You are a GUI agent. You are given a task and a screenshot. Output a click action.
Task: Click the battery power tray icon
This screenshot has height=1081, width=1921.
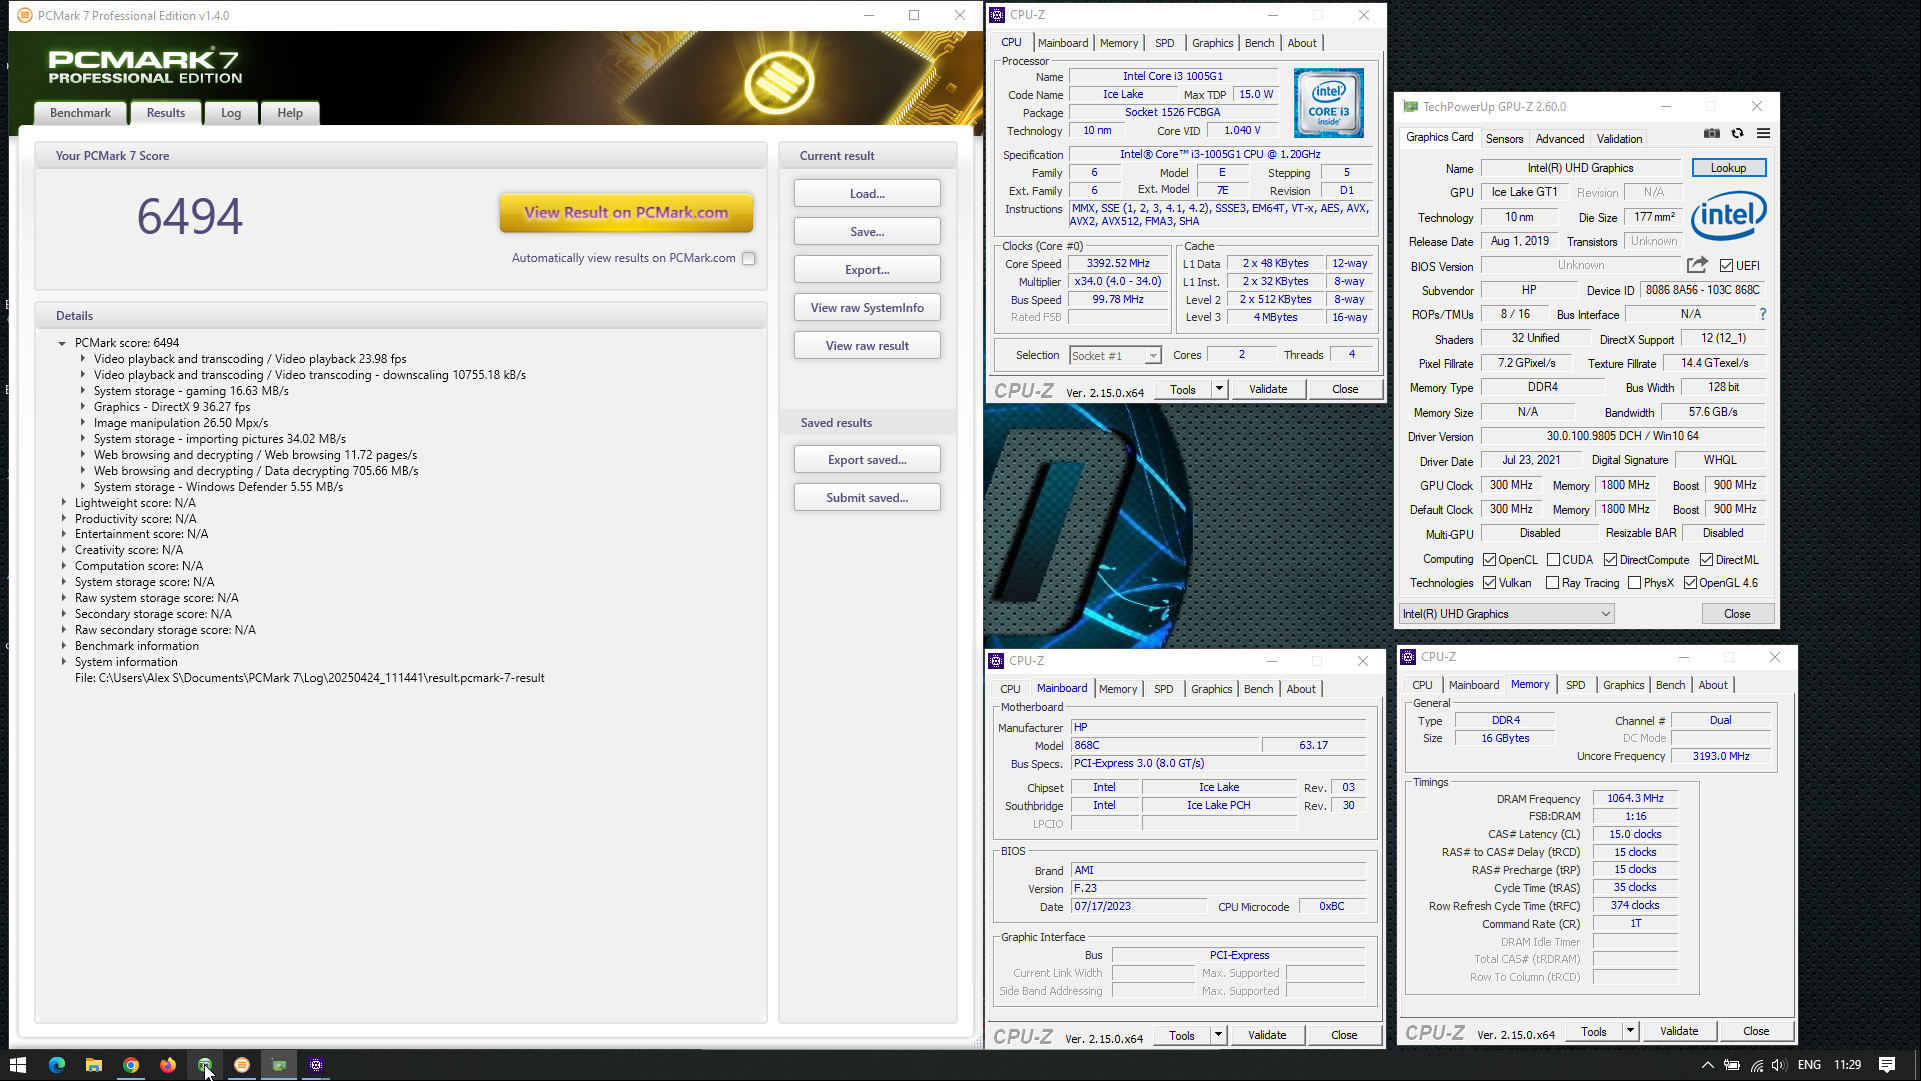click(1732, 1065)
